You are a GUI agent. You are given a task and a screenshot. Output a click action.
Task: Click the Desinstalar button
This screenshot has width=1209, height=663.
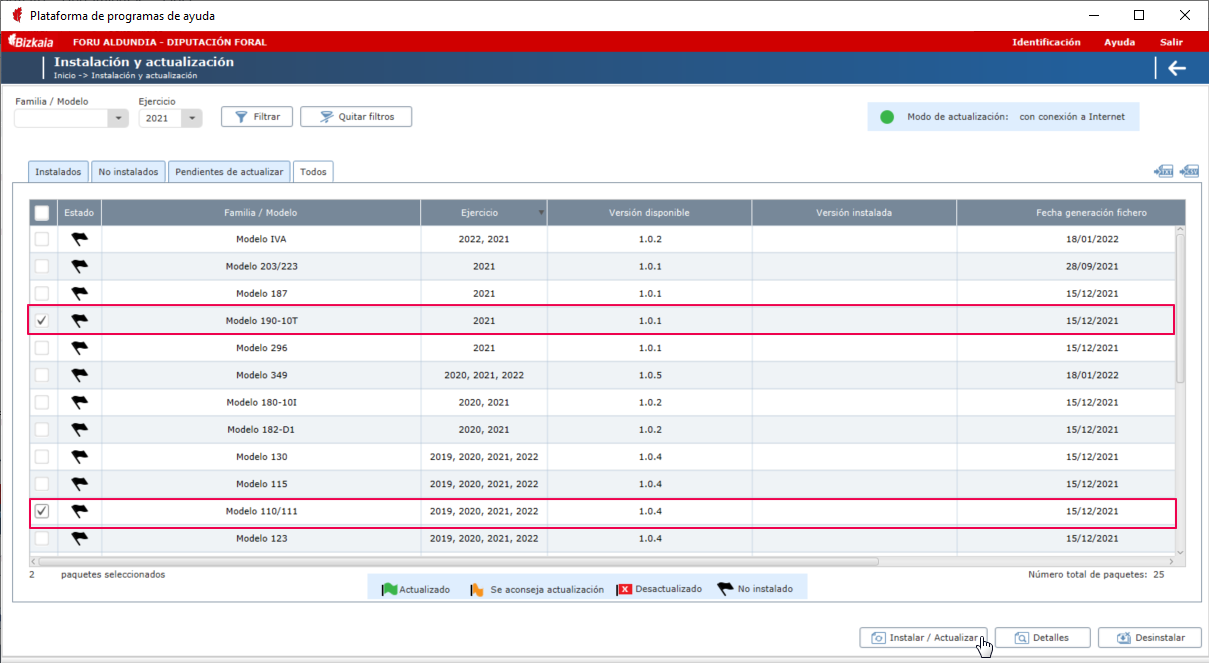[1150, 638]
